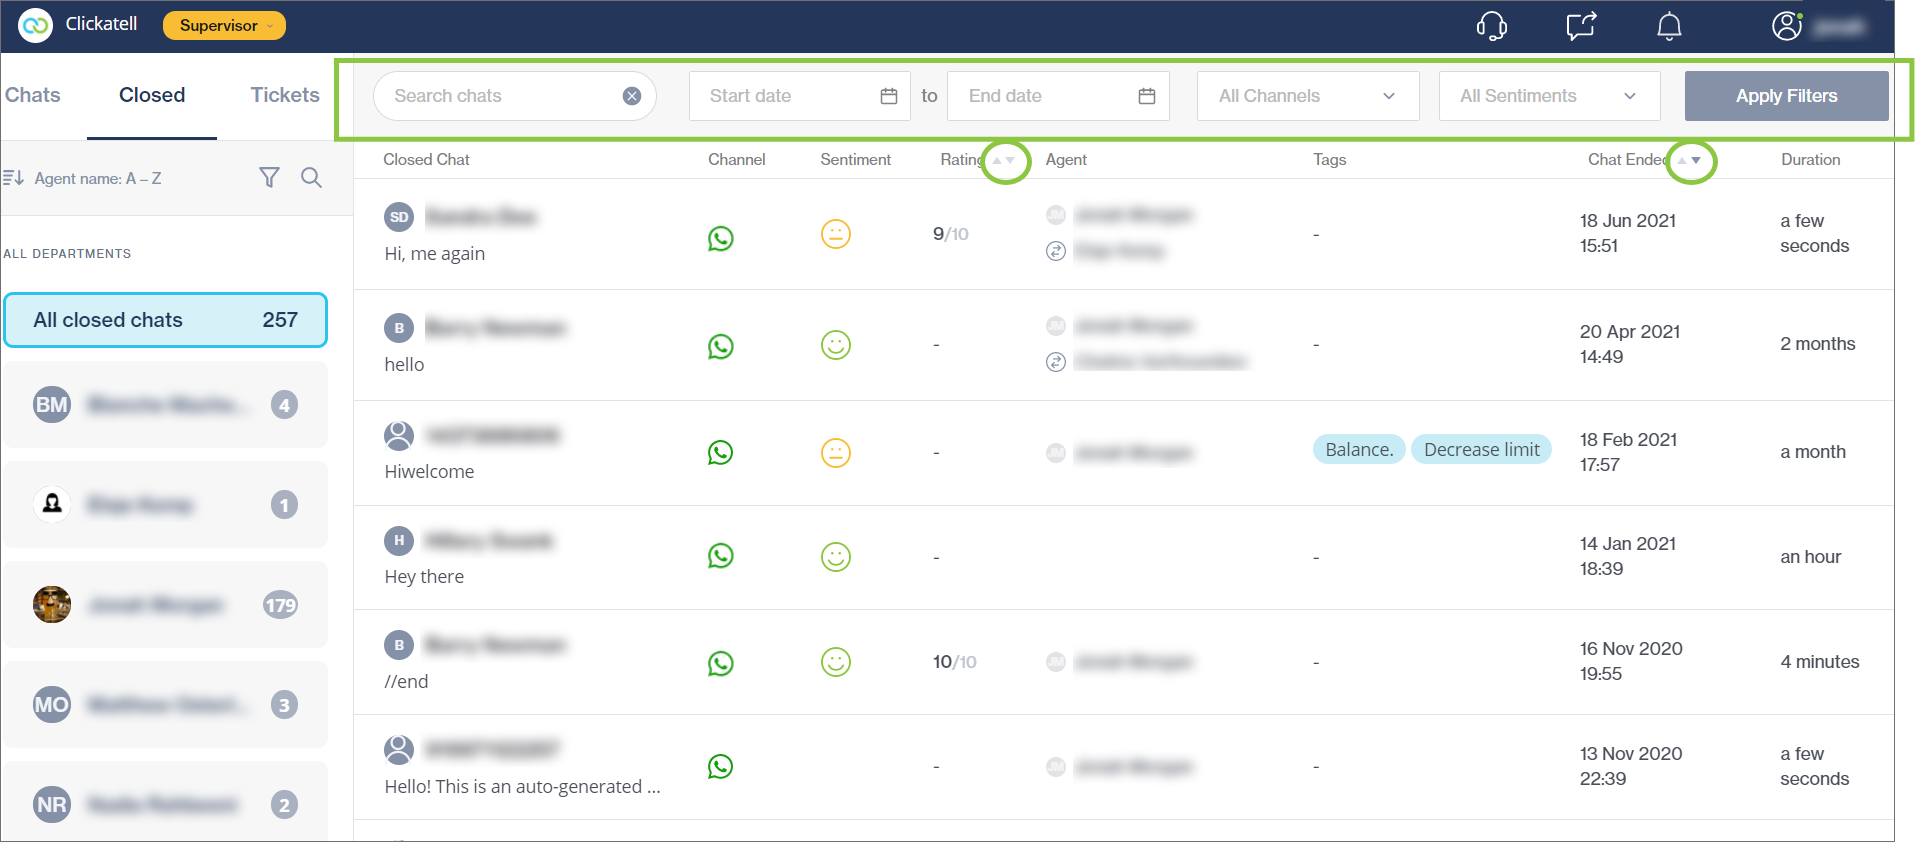Clear the Search chats field

[x=632, y=96]
